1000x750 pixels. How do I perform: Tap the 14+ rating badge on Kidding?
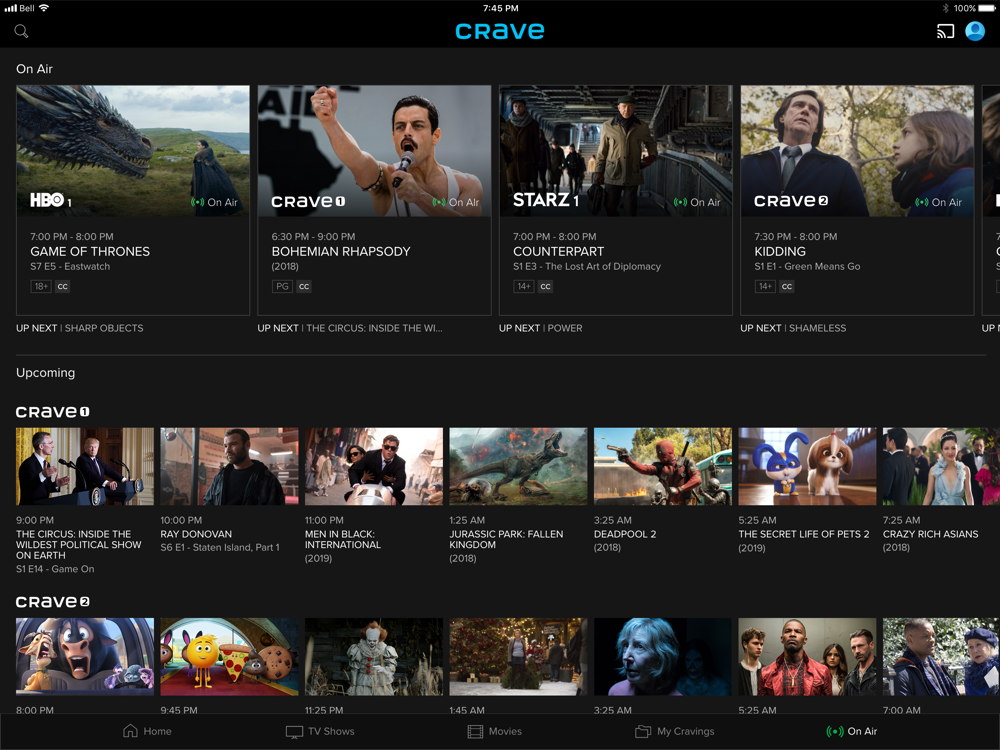[765, 286]
